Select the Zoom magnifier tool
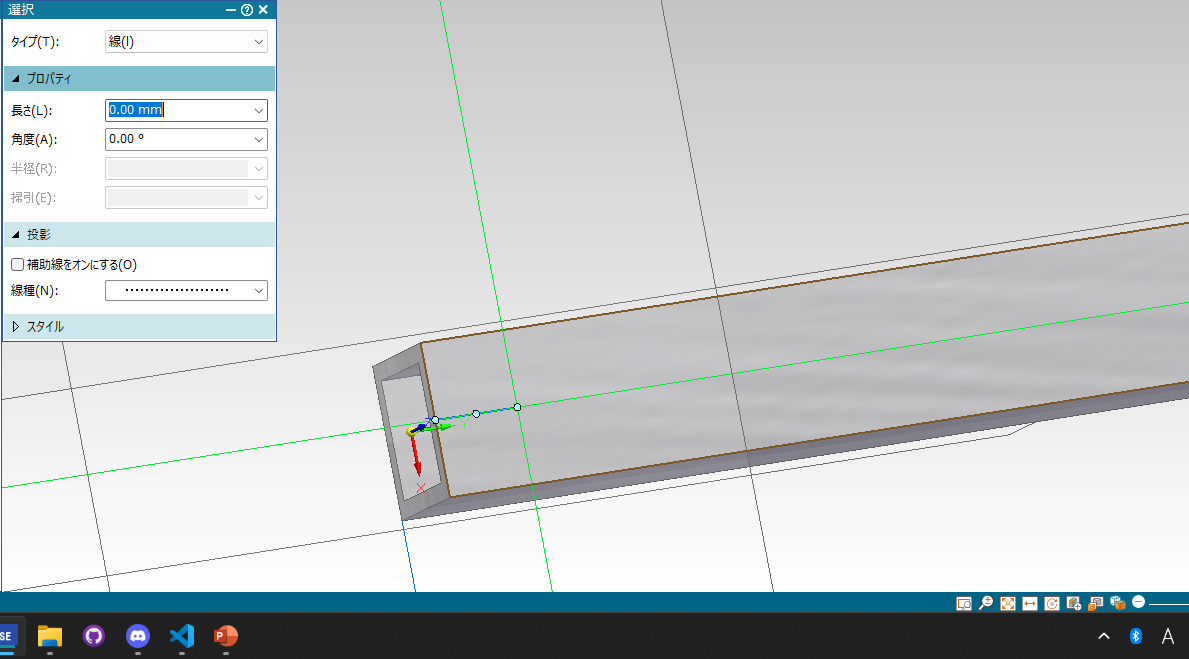 [986, 603]
